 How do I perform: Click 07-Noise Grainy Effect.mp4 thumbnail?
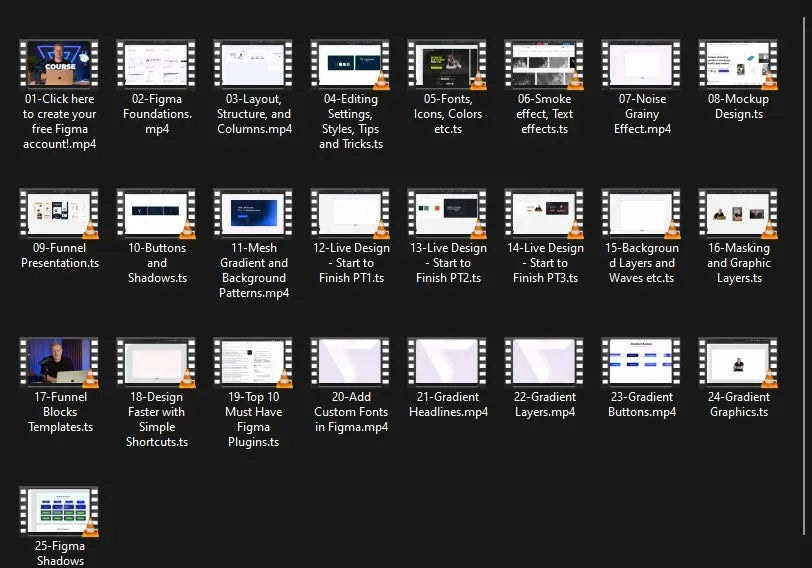(641, 65)
